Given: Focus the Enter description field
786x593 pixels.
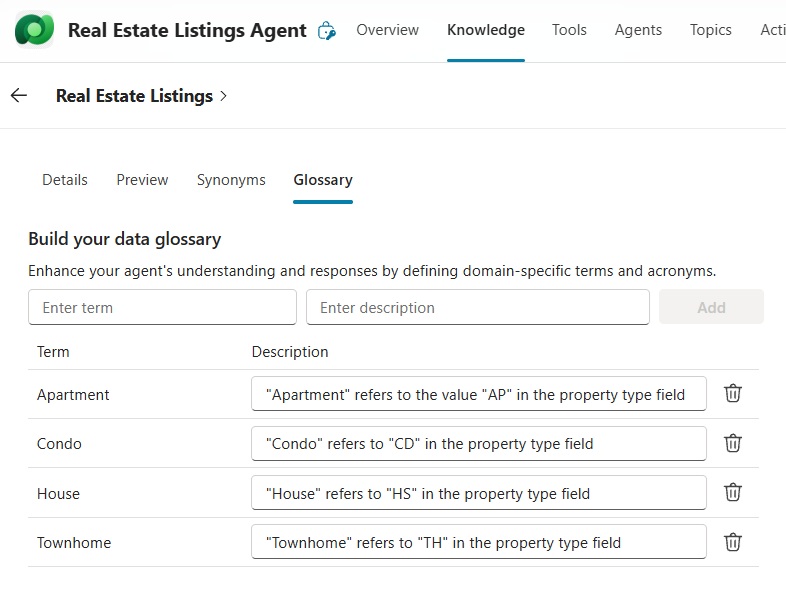Looking at the screenshot, I should pos(477,308).
